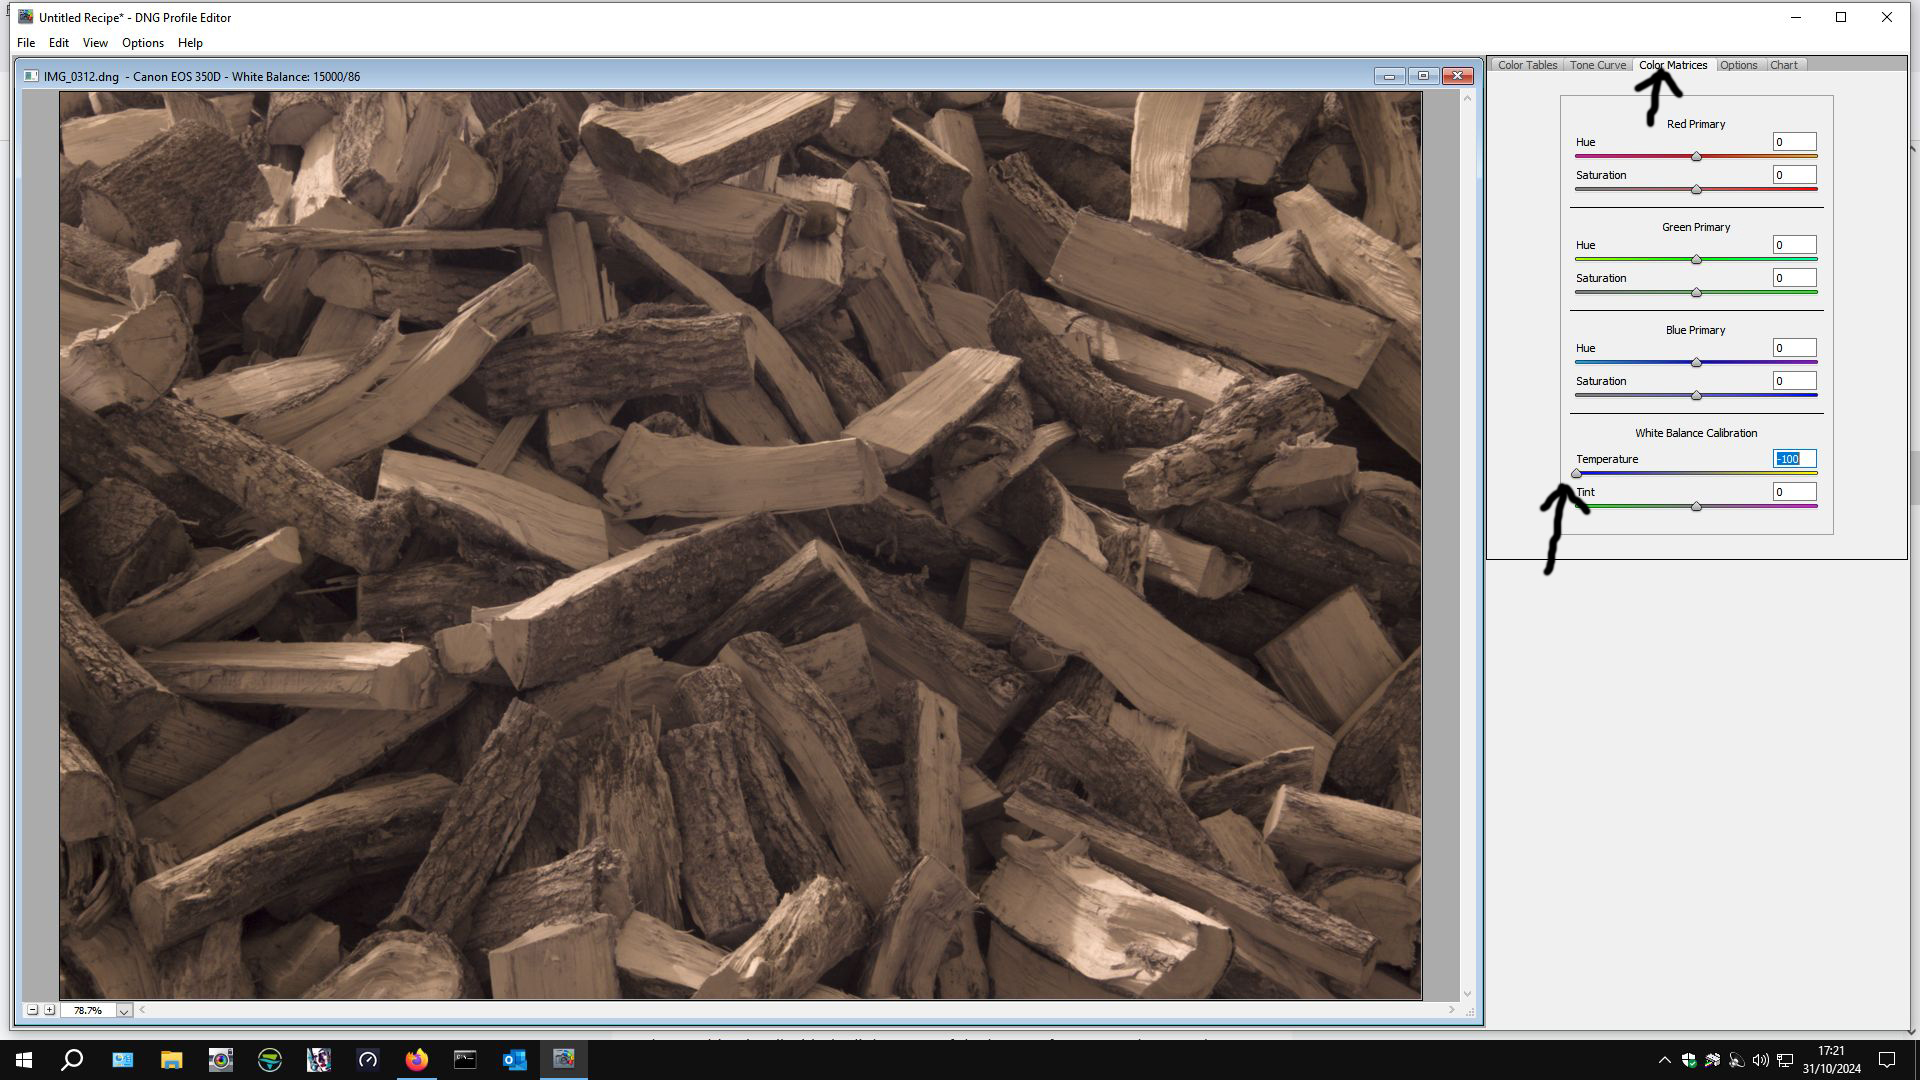Open the View menu

coord(95,43)
